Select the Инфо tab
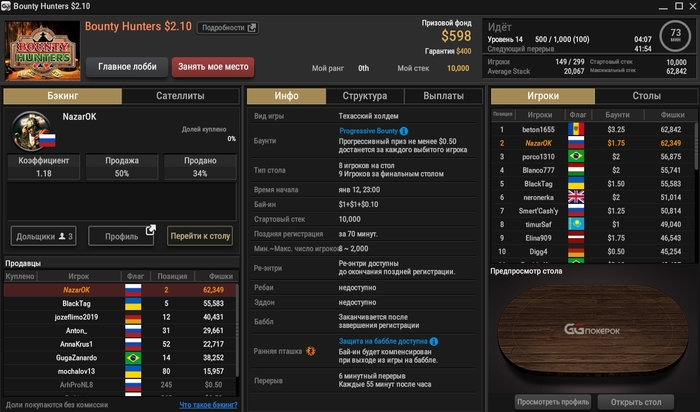Screen dimensions: 700x412 pyautogui.click(x=287, y=96)
